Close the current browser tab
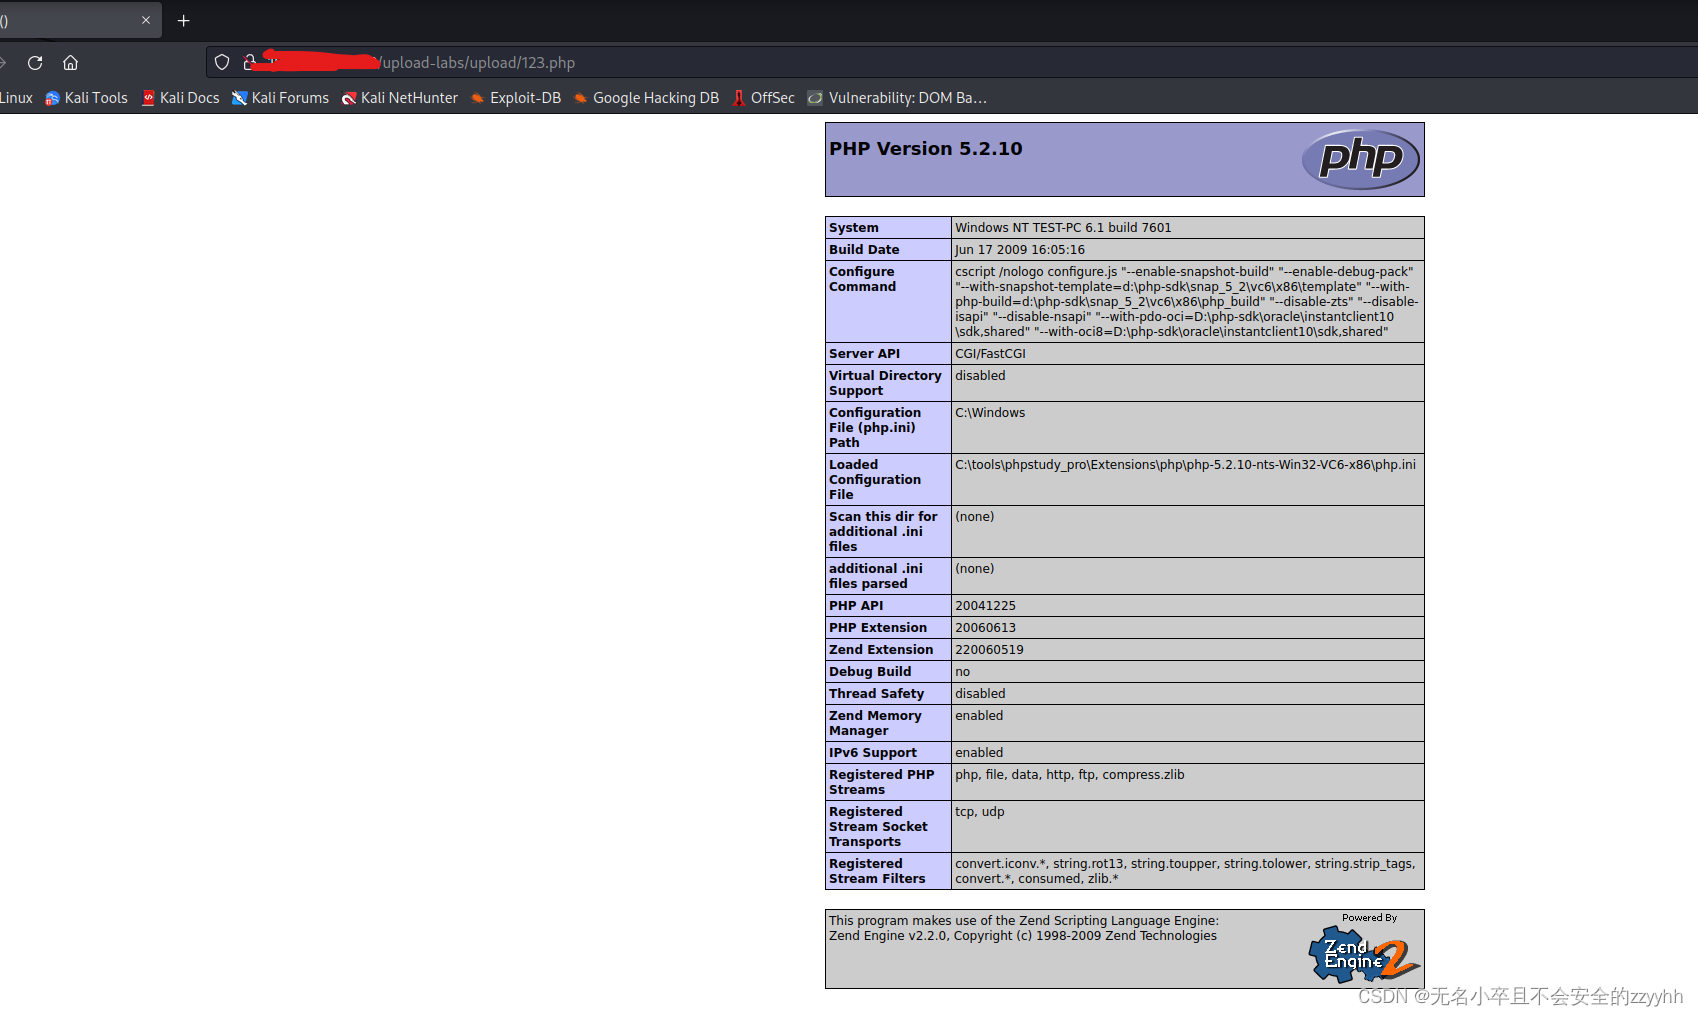The image size is (1698, 1016). 146,20
